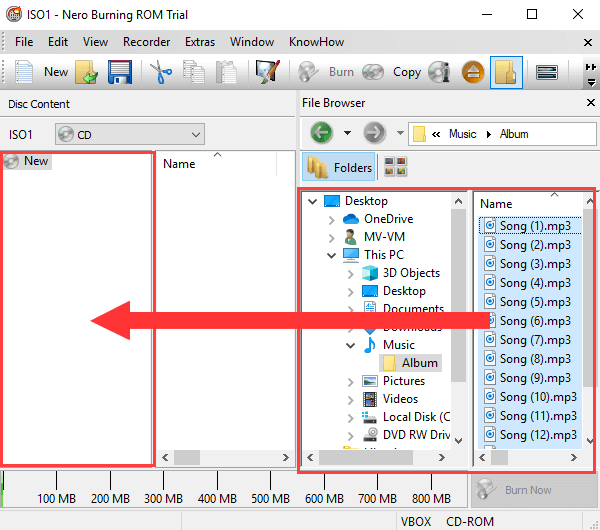Select the New disc node in Disc Content
Viewport: 600px width, 530px height.
(x=28, y=161)
